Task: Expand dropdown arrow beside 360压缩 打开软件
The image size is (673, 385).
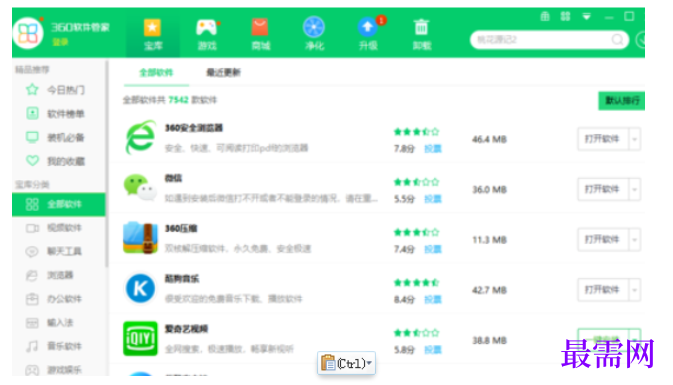Action: pyautogui.click(x=634, y=239)
